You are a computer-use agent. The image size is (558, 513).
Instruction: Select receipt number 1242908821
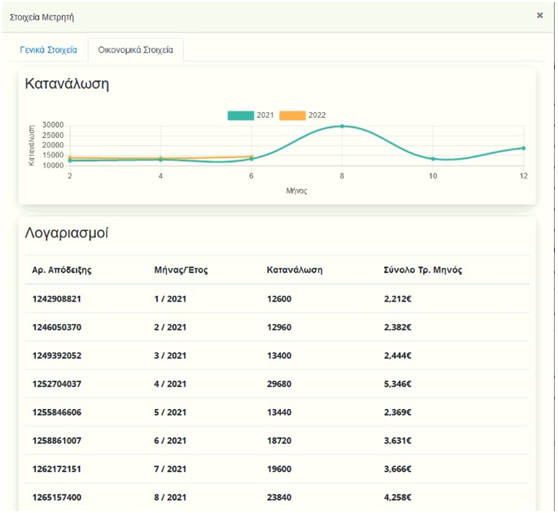[57, 299]
